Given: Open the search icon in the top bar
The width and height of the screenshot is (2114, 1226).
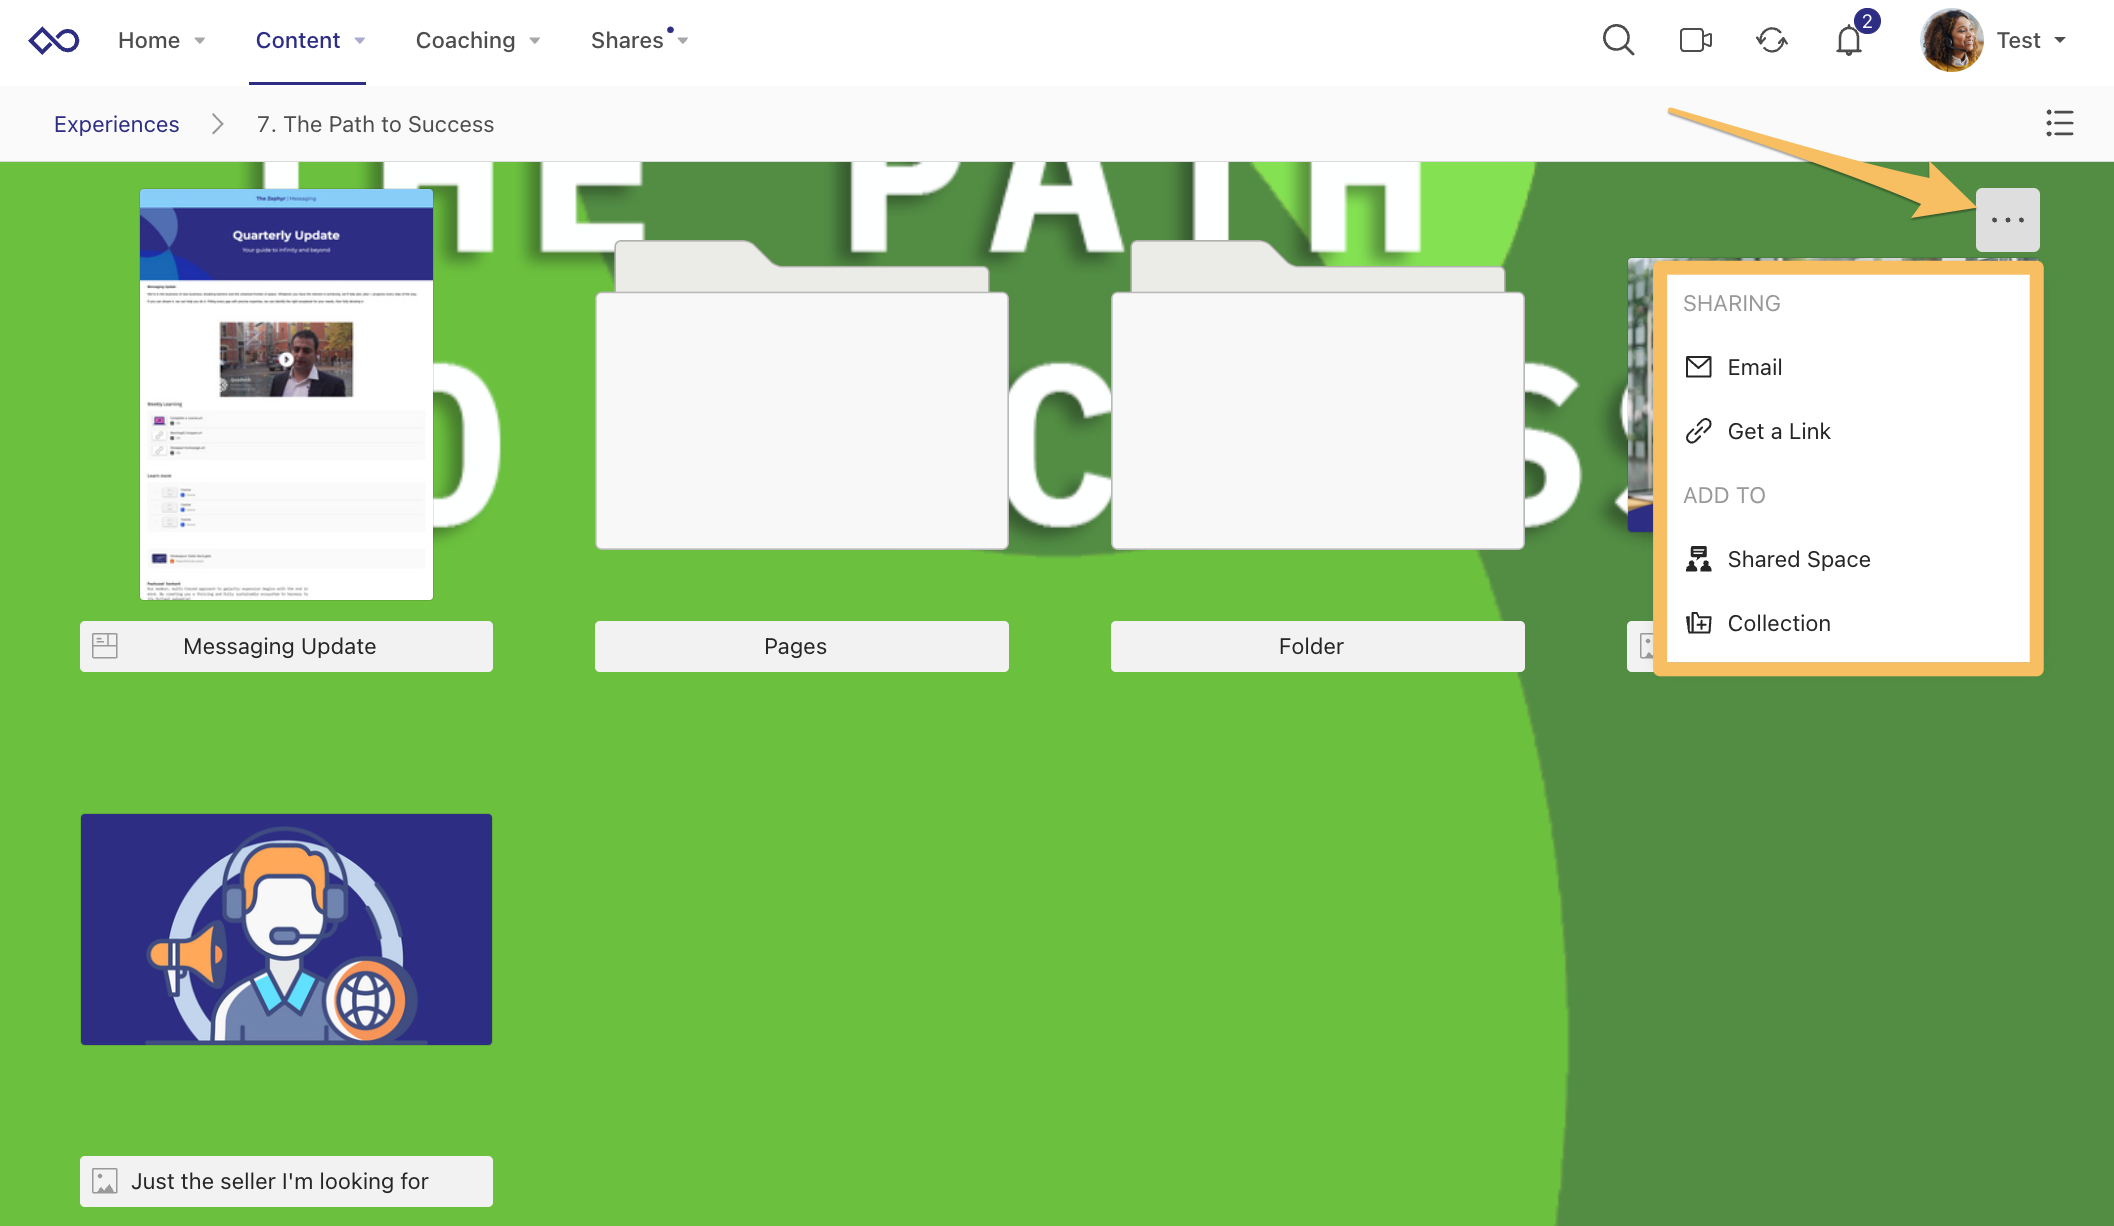Looking at the screenshot, I should pos(1618,40).
